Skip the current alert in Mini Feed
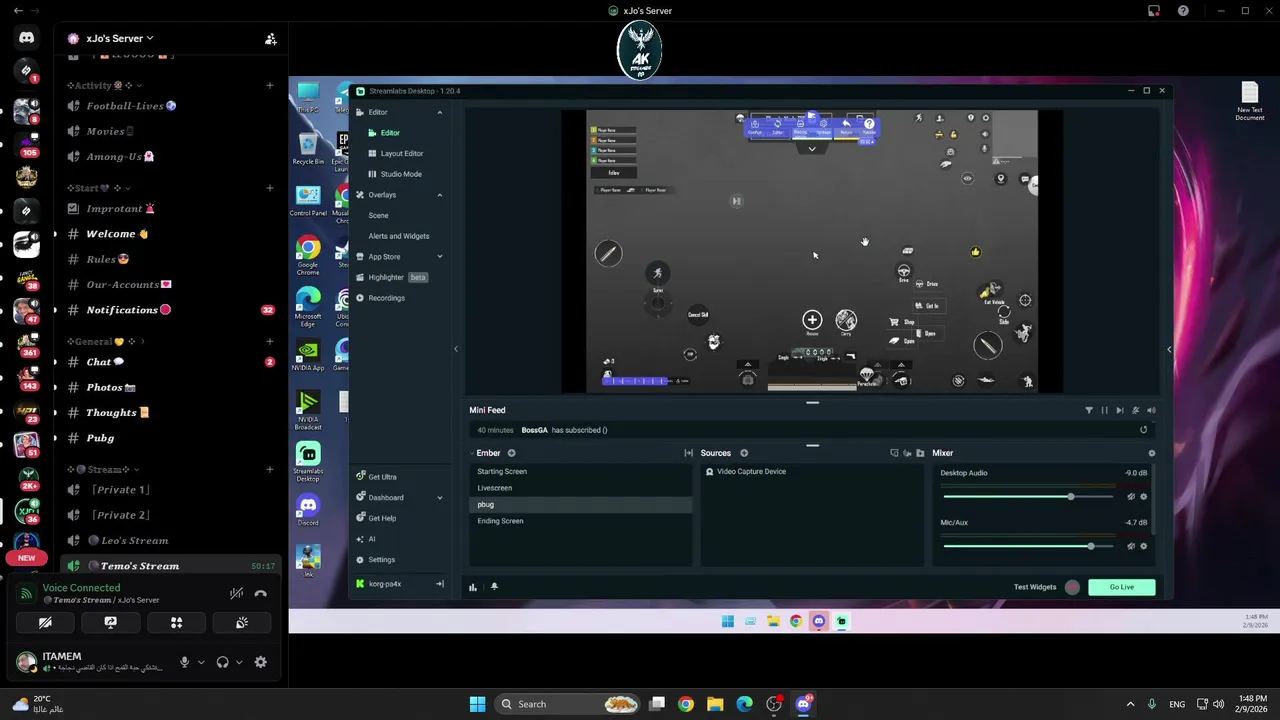This screenshot has height=720, width=1280. pyautogui.click(x=1120, y=410)
